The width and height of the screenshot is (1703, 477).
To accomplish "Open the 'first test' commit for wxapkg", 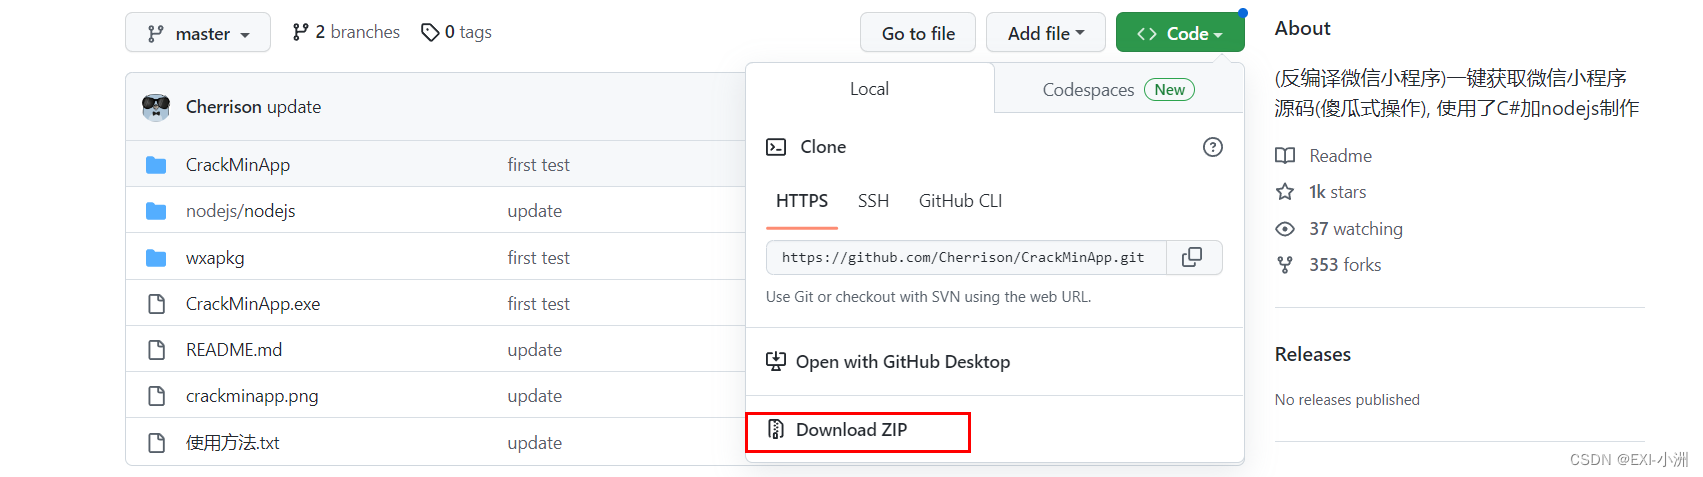I will [538, 258].
